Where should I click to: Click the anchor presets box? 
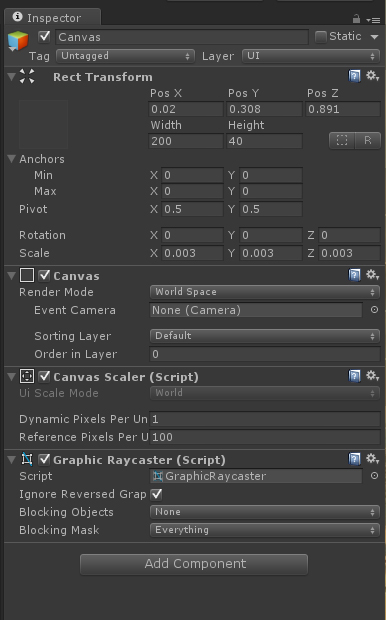44,124
